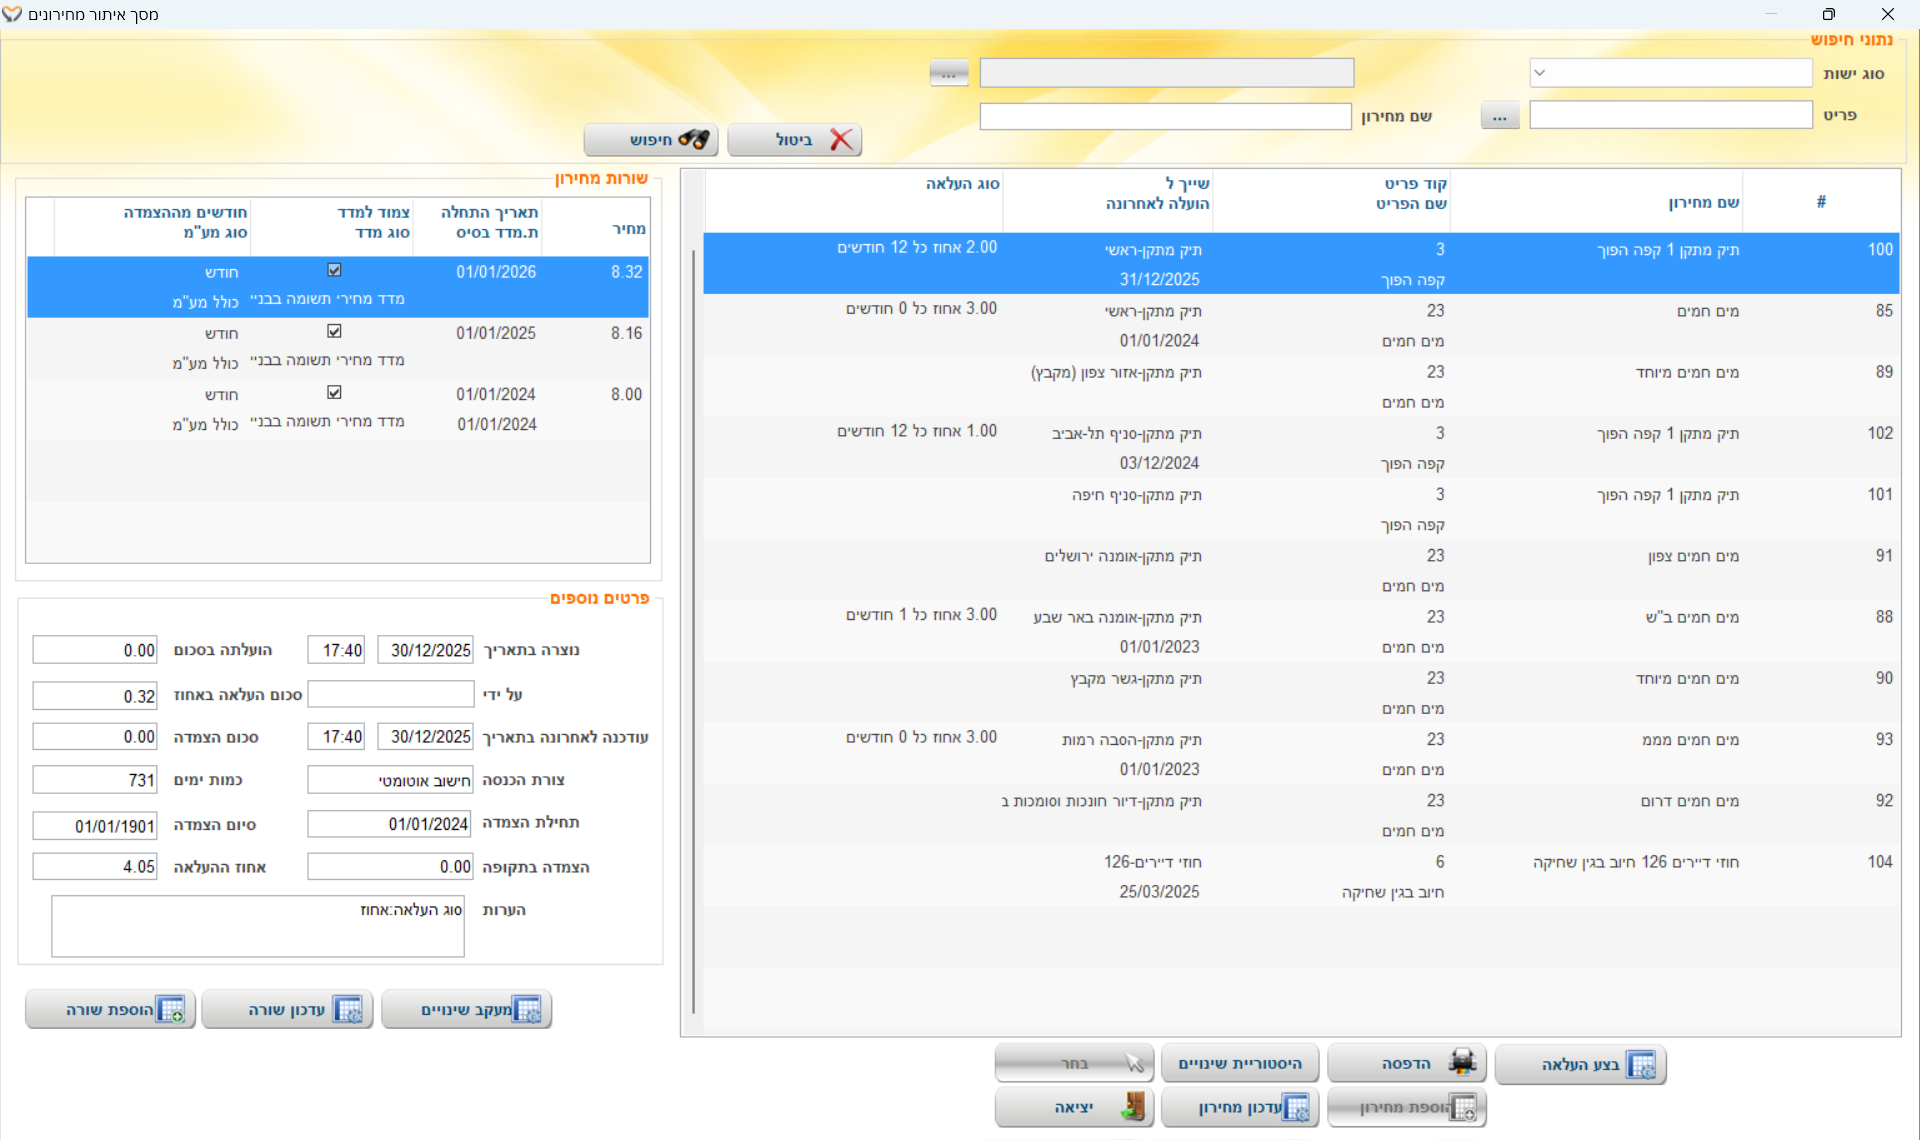
Task: Click the סוג העלאה column header
Action: tap(962, 184)
